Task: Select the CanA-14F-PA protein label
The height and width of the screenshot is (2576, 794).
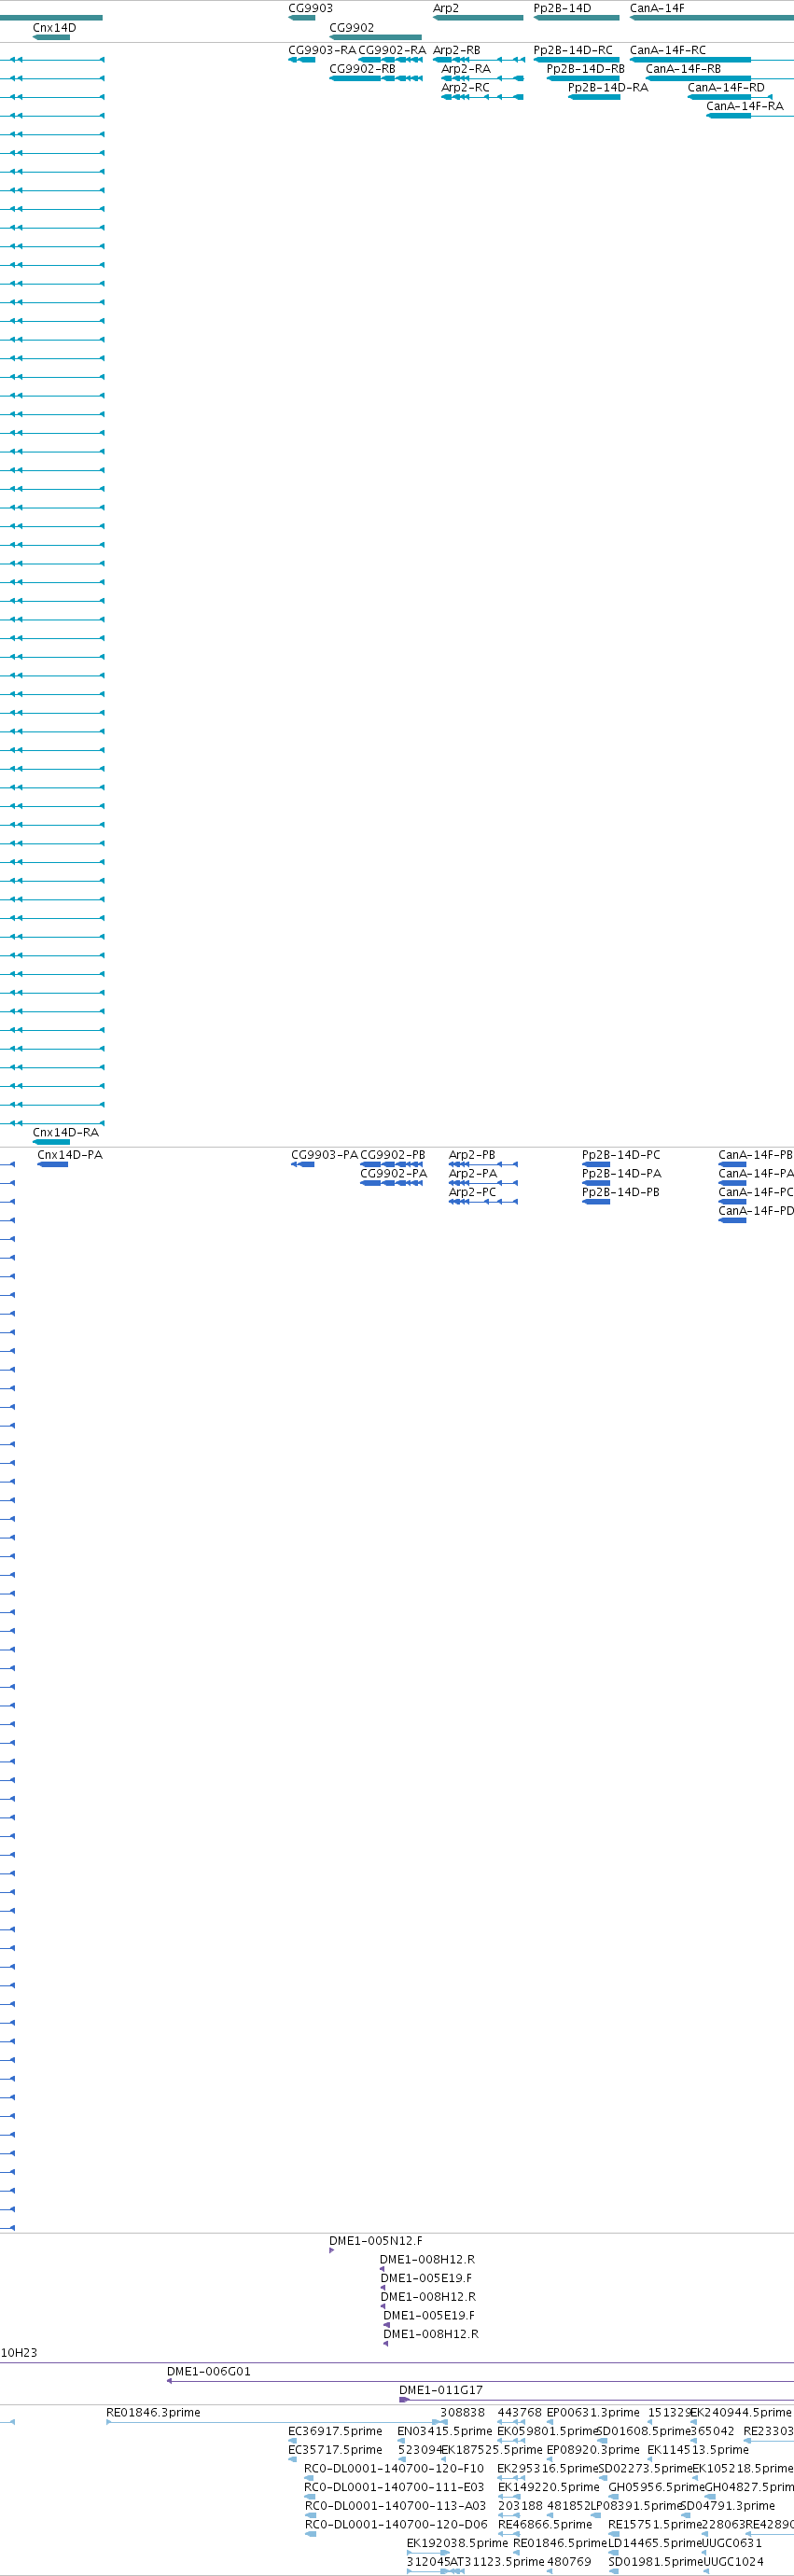Action: 756,1174
